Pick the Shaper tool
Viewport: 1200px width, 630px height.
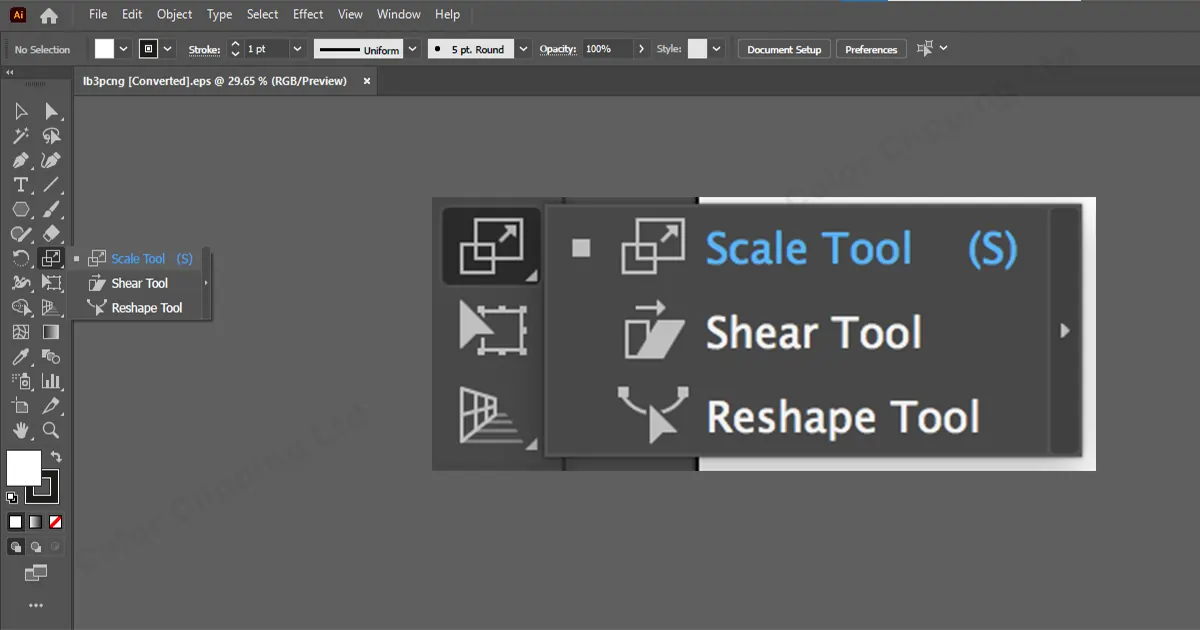pos(20,234)
